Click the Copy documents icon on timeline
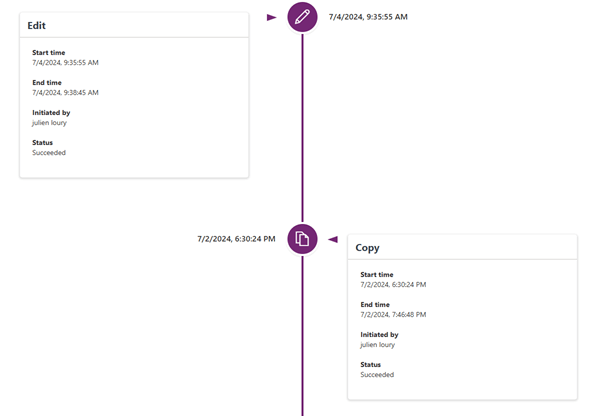Image resolution: width=605 pixels, height=416 pixels. point(302,239)
